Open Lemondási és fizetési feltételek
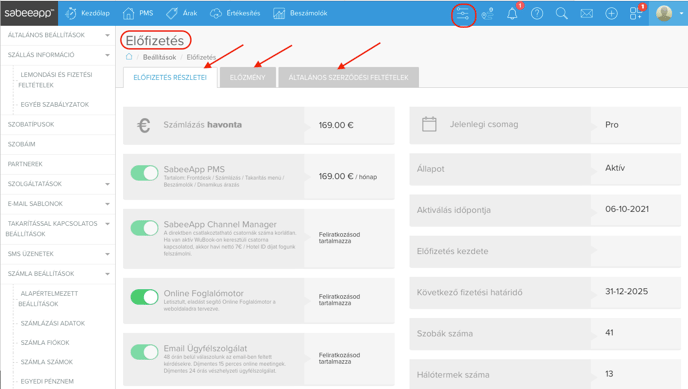The width and height of the screenshot is (688, 389). (x=55, y=80)
